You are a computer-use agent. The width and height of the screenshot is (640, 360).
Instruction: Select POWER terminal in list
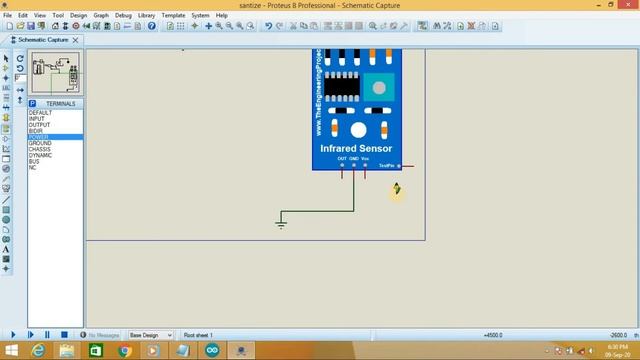[x=56, y=137]
